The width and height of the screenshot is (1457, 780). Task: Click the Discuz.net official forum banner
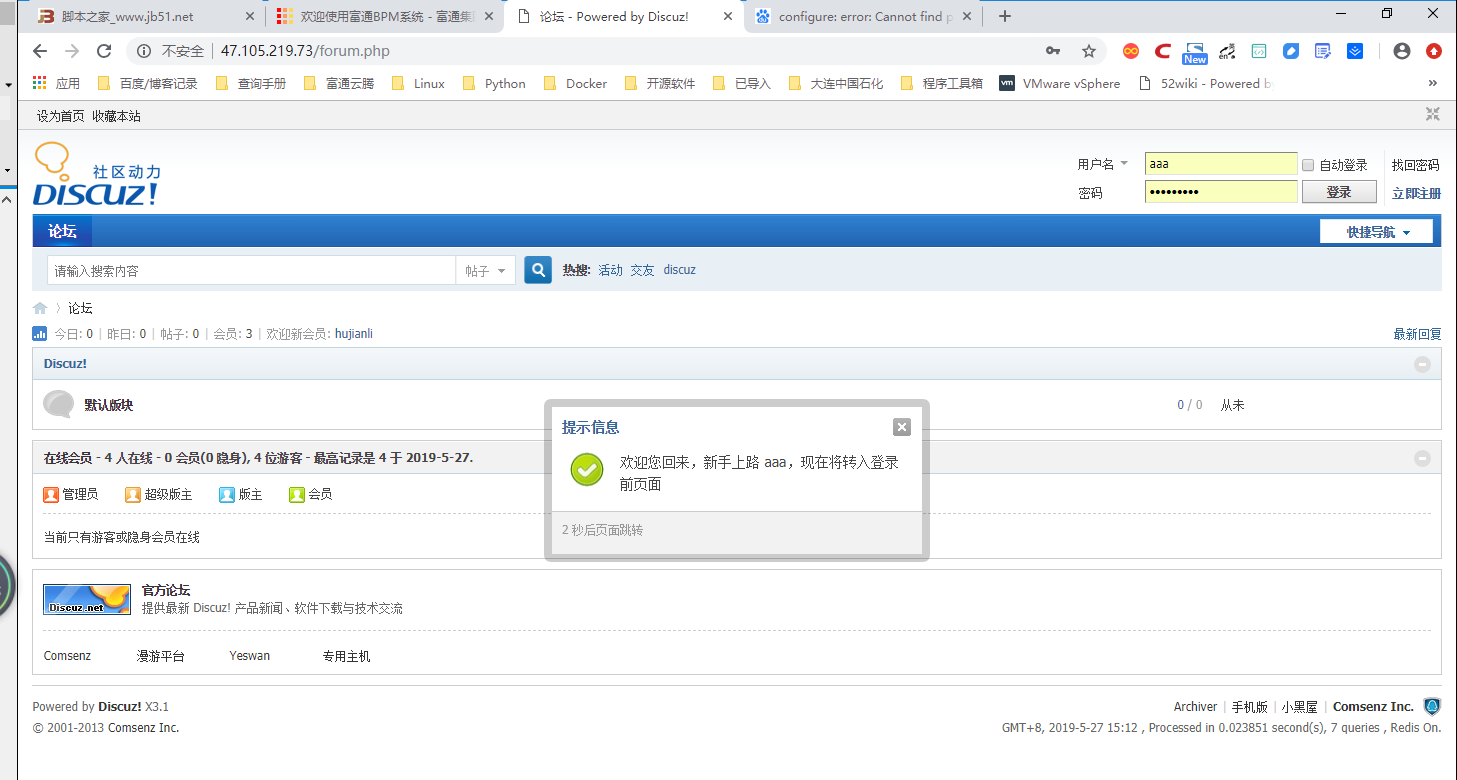87,599
